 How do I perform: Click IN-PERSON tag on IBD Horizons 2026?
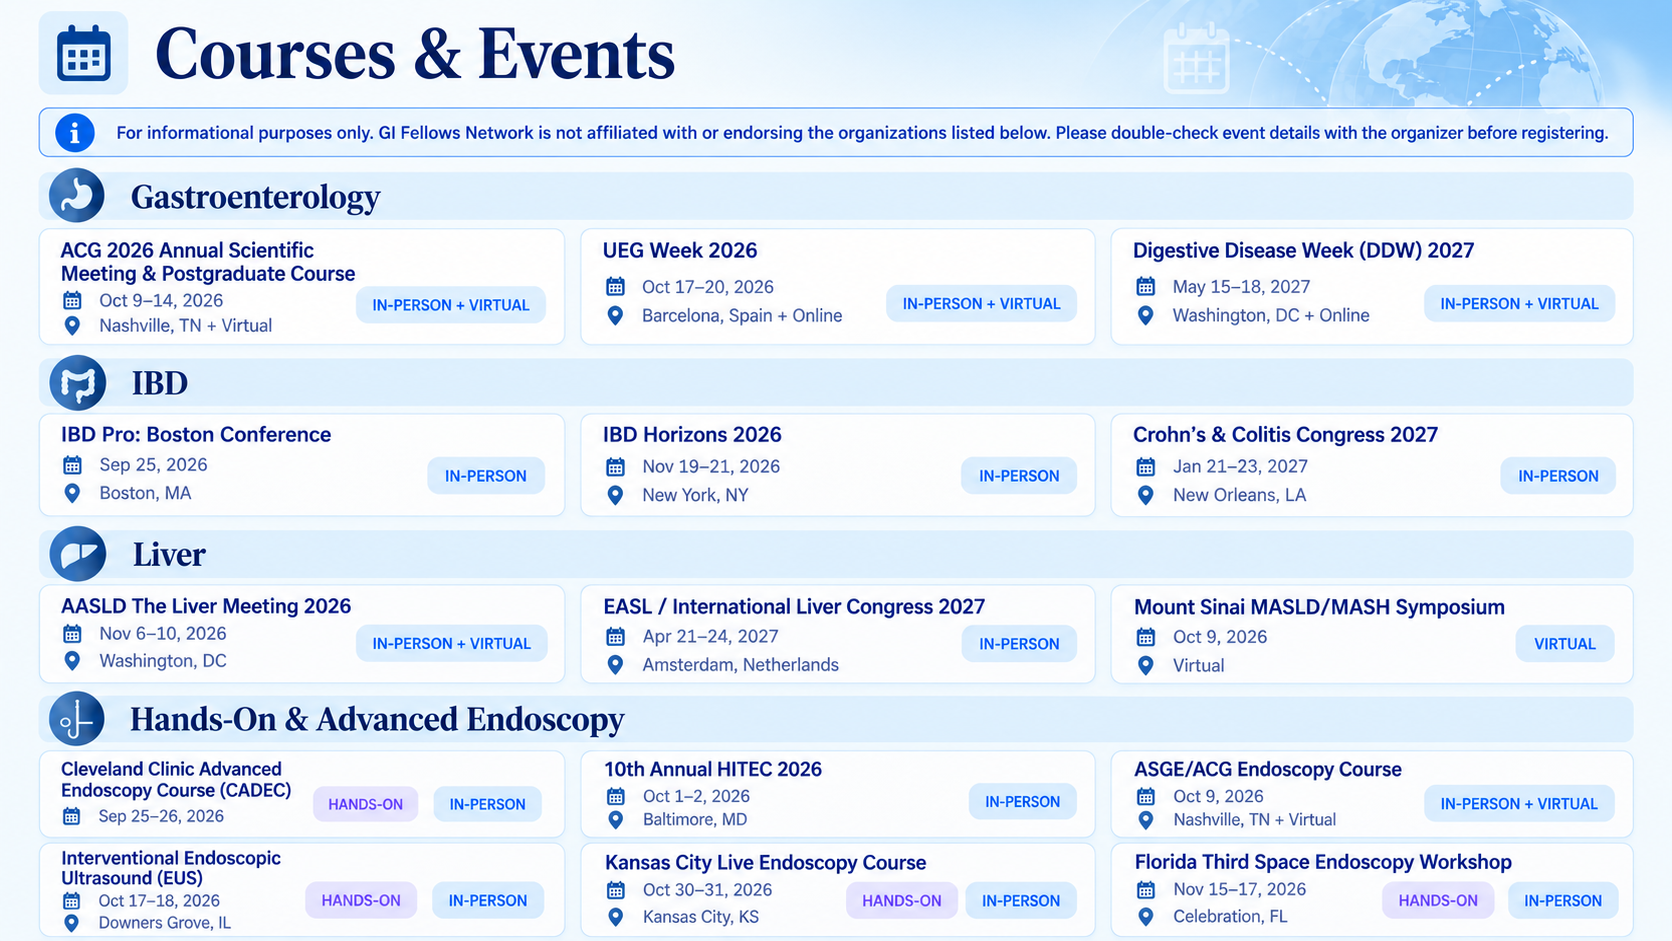pyautogui.click(x=1019, y=476)
